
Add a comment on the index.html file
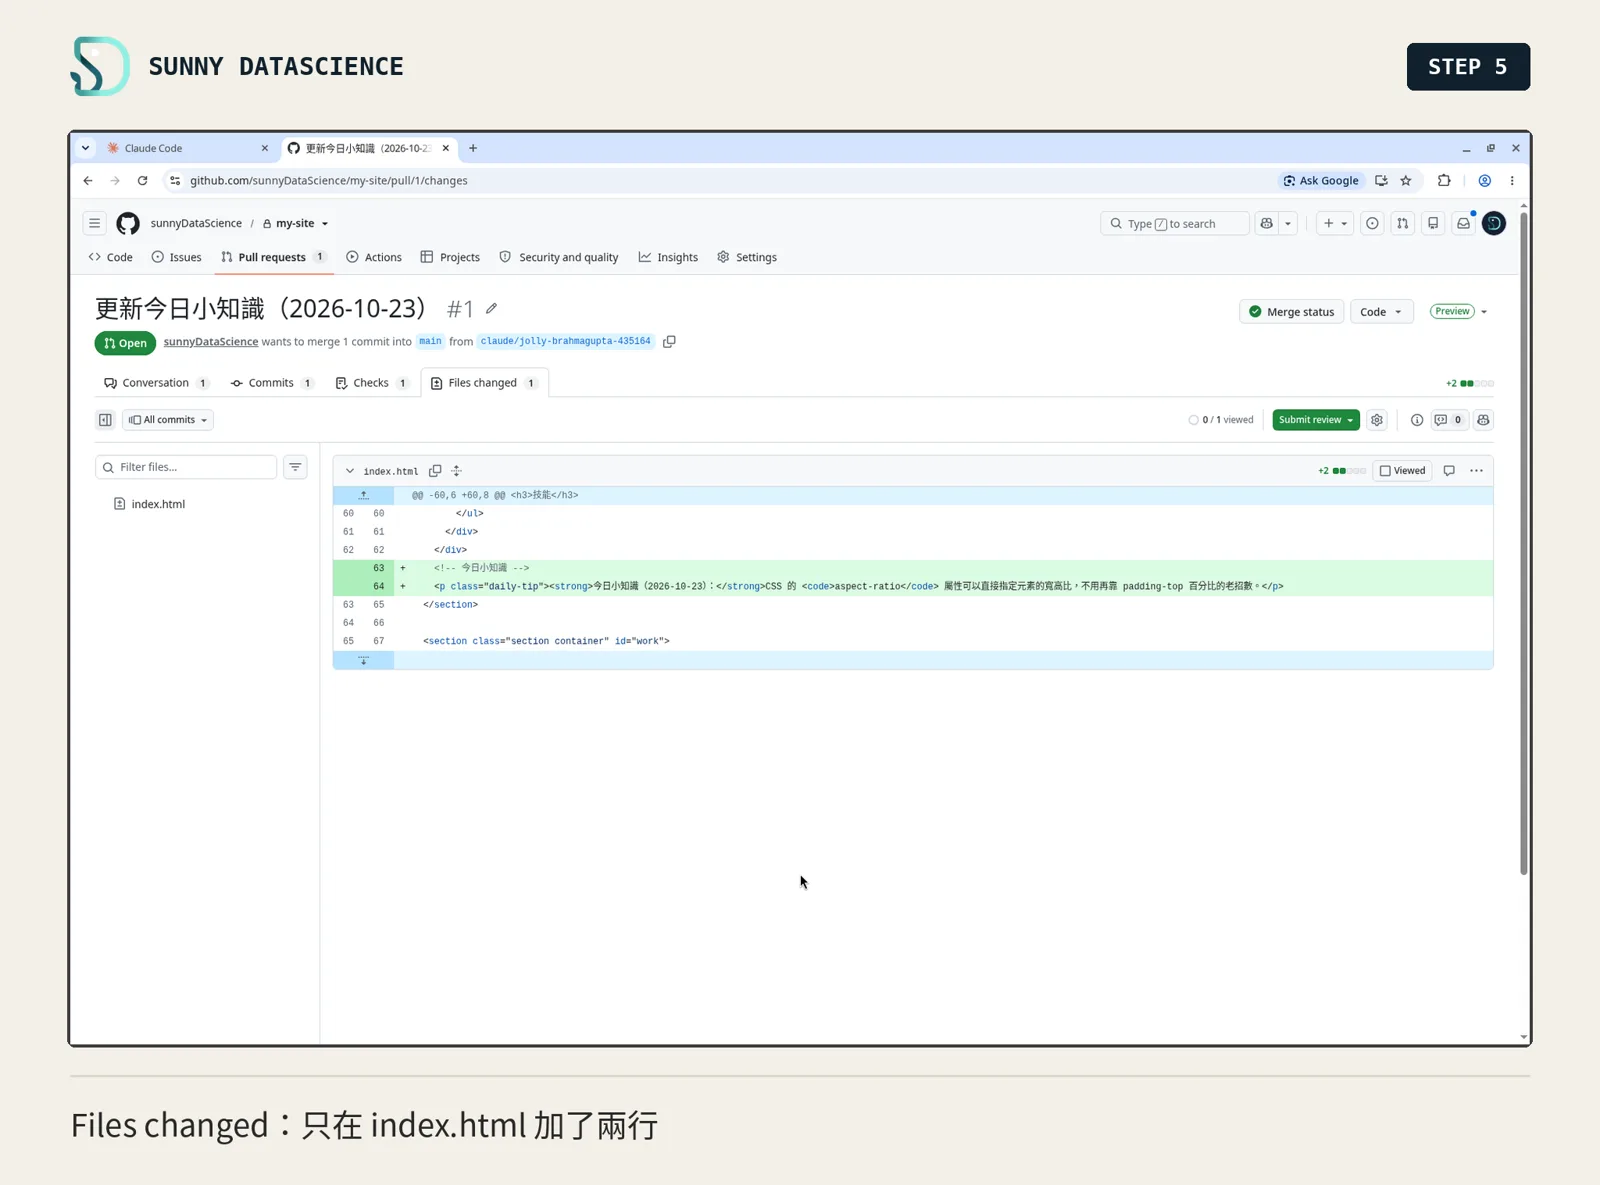coord(1449,471)
